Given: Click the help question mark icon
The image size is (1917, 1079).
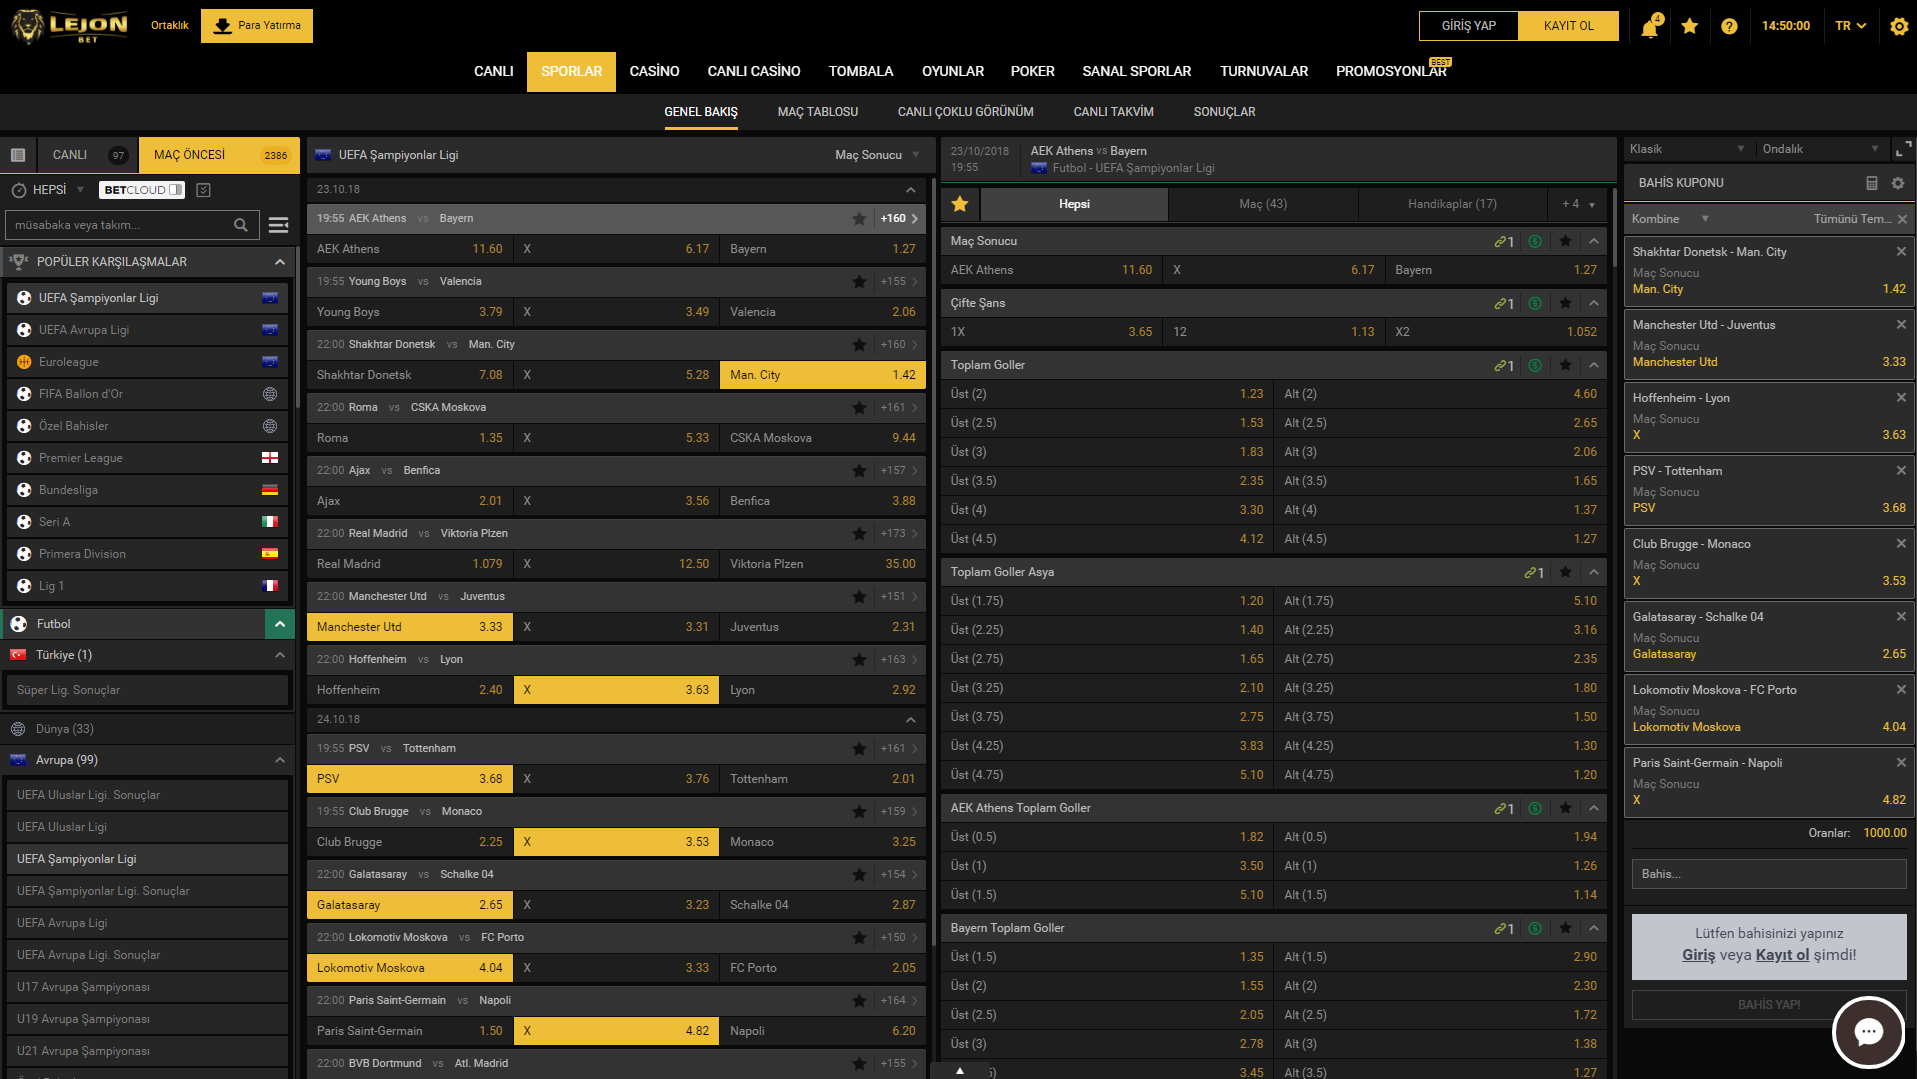Looking at the screenshot, I should pyautogui.click(x=1729, y=27).
